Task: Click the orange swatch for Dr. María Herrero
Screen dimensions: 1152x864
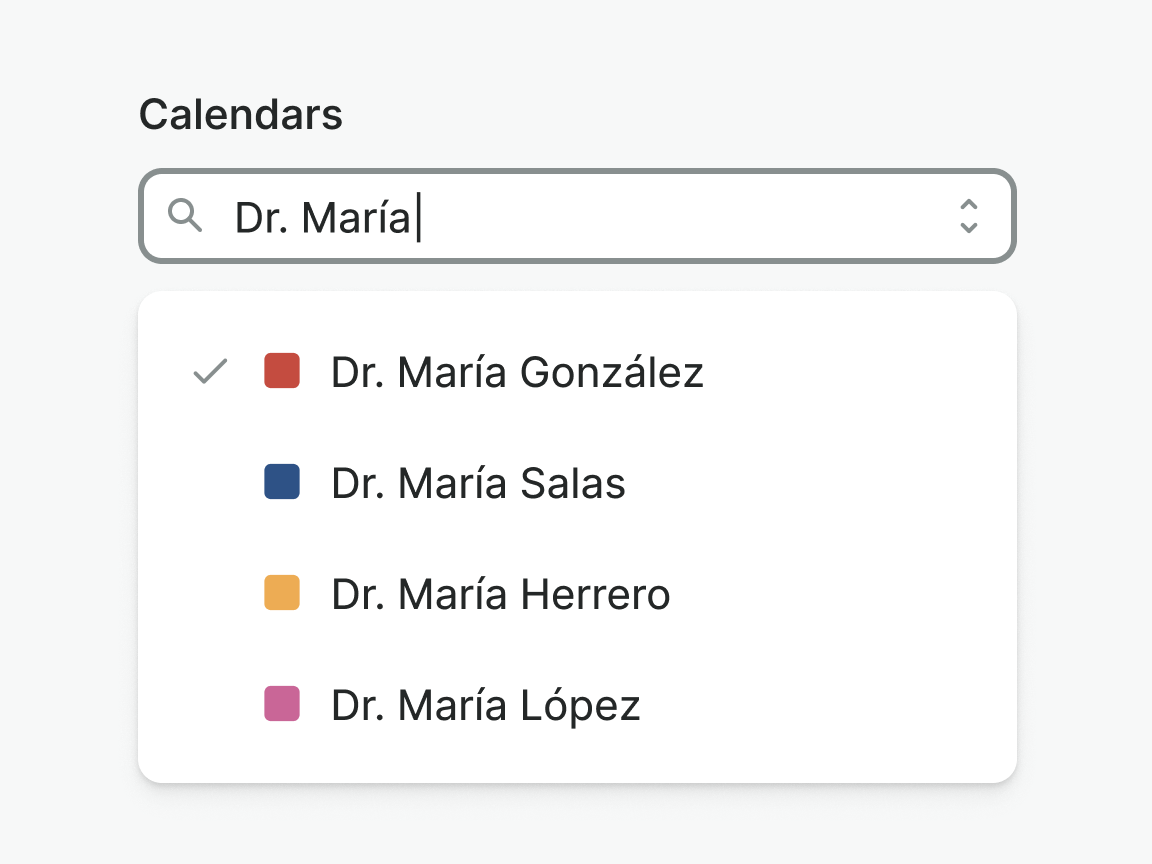Action: tap(282, 593)
